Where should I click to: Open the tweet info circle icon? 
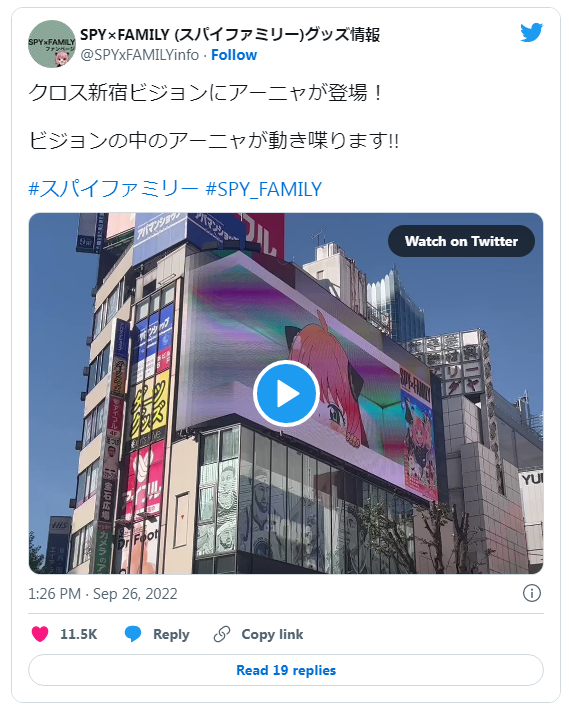(531, 593)
